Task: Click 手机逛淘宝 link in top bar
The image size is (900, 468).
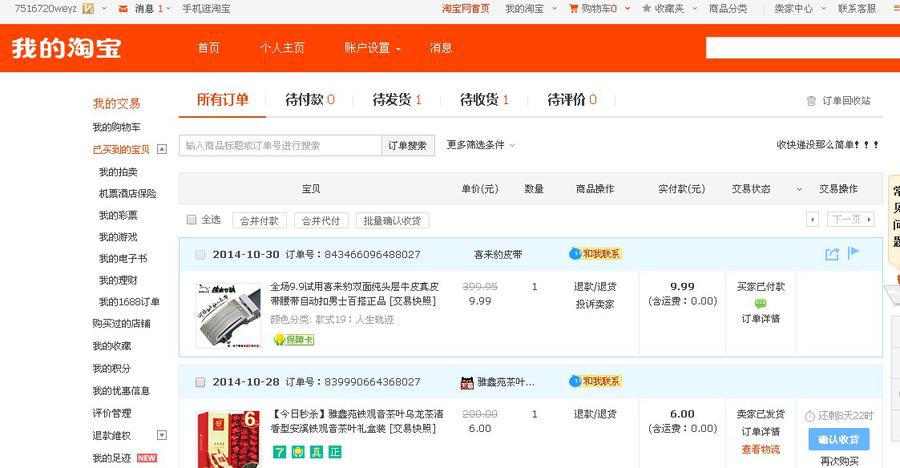Action: 206,9
